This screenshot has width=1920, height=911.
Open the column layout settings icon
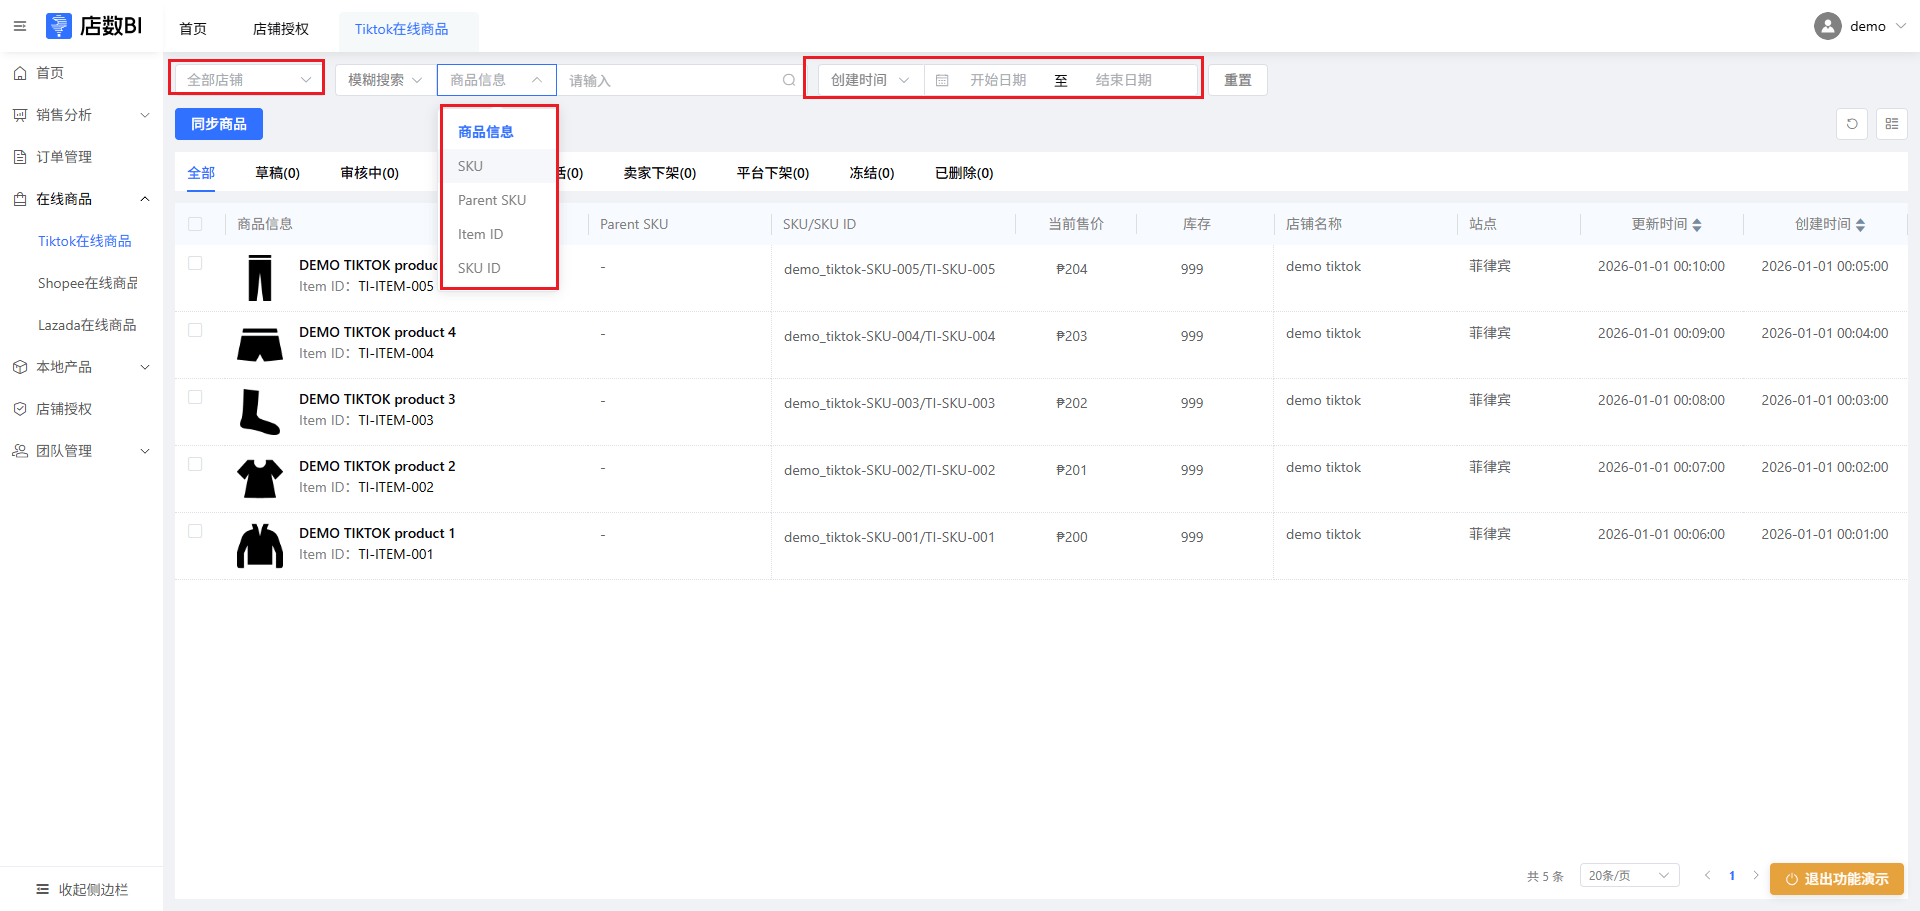pyautogui.click(x=1891, y=124)
